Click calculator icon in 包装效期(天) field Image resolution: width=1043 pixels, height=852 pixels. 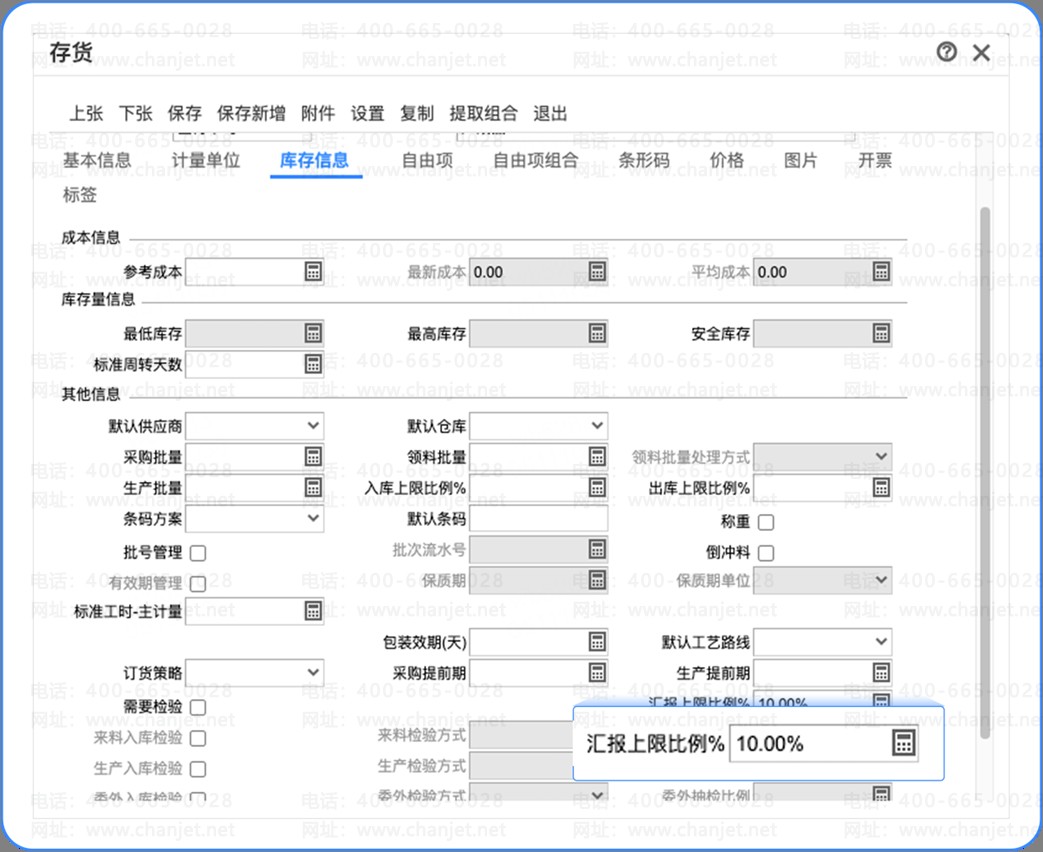tap(597, 641)
